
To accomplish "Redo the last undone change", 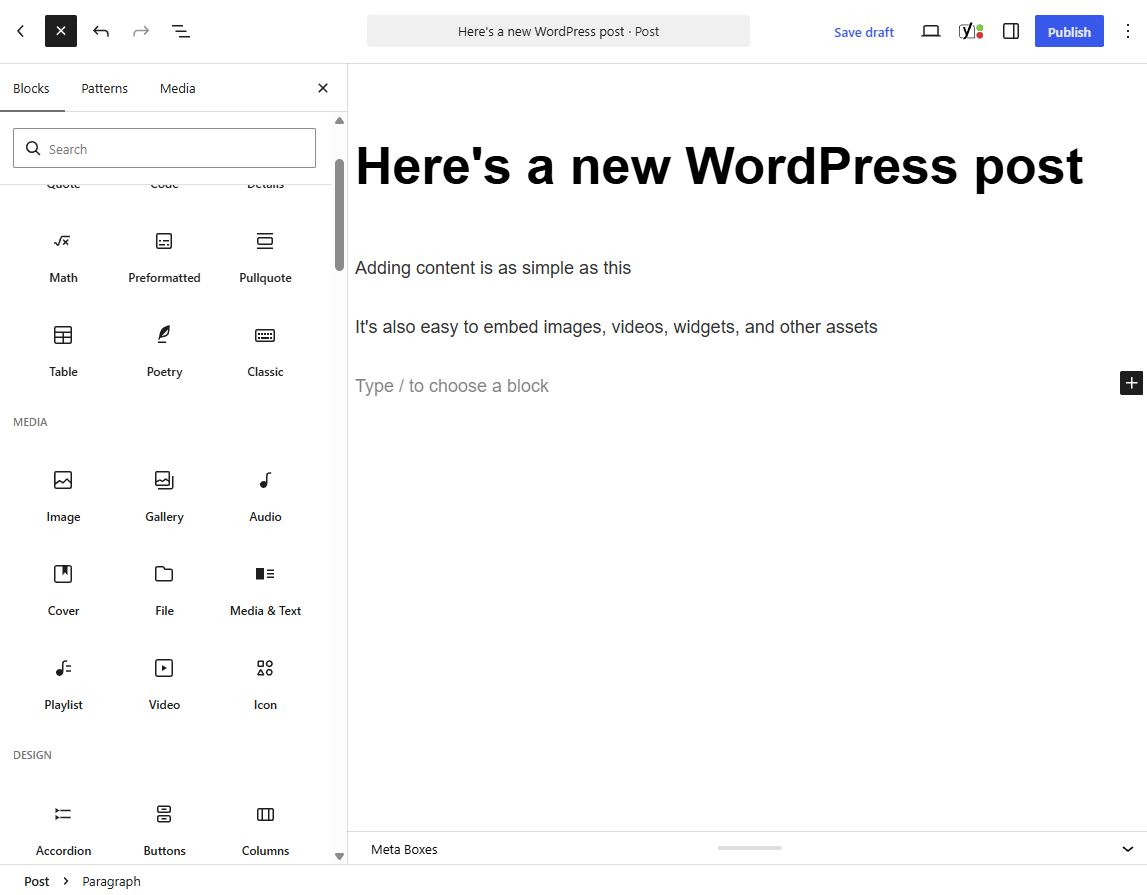I will (x=140, y=31).
